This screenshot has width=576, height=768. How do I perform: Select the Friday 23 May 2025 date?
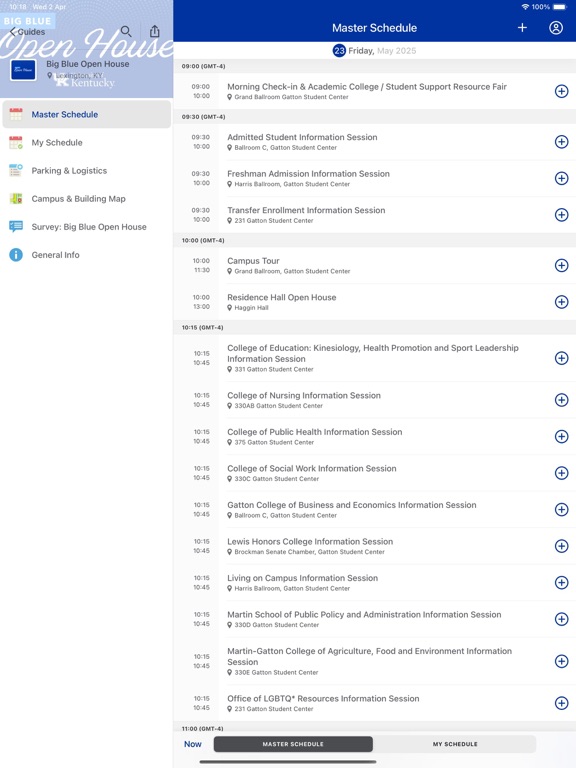[374, 50]
